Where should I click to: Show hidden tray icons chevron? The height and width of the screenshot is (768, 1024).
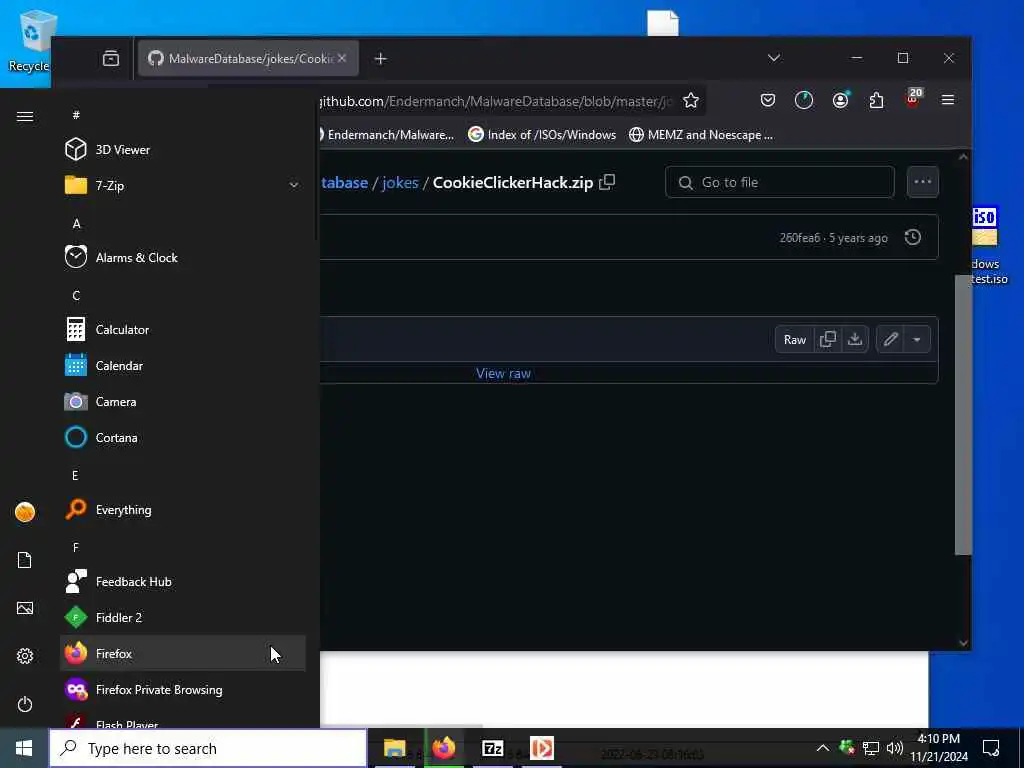tap(823, 748)
